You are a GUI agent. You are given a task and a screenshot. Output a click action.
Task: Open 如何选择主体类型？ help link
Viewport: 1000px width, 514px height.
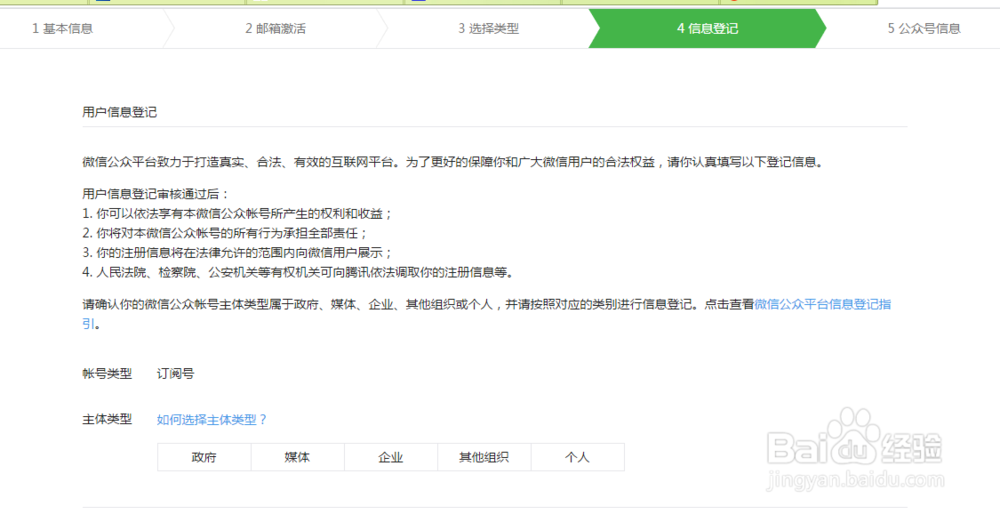[212, 420]
